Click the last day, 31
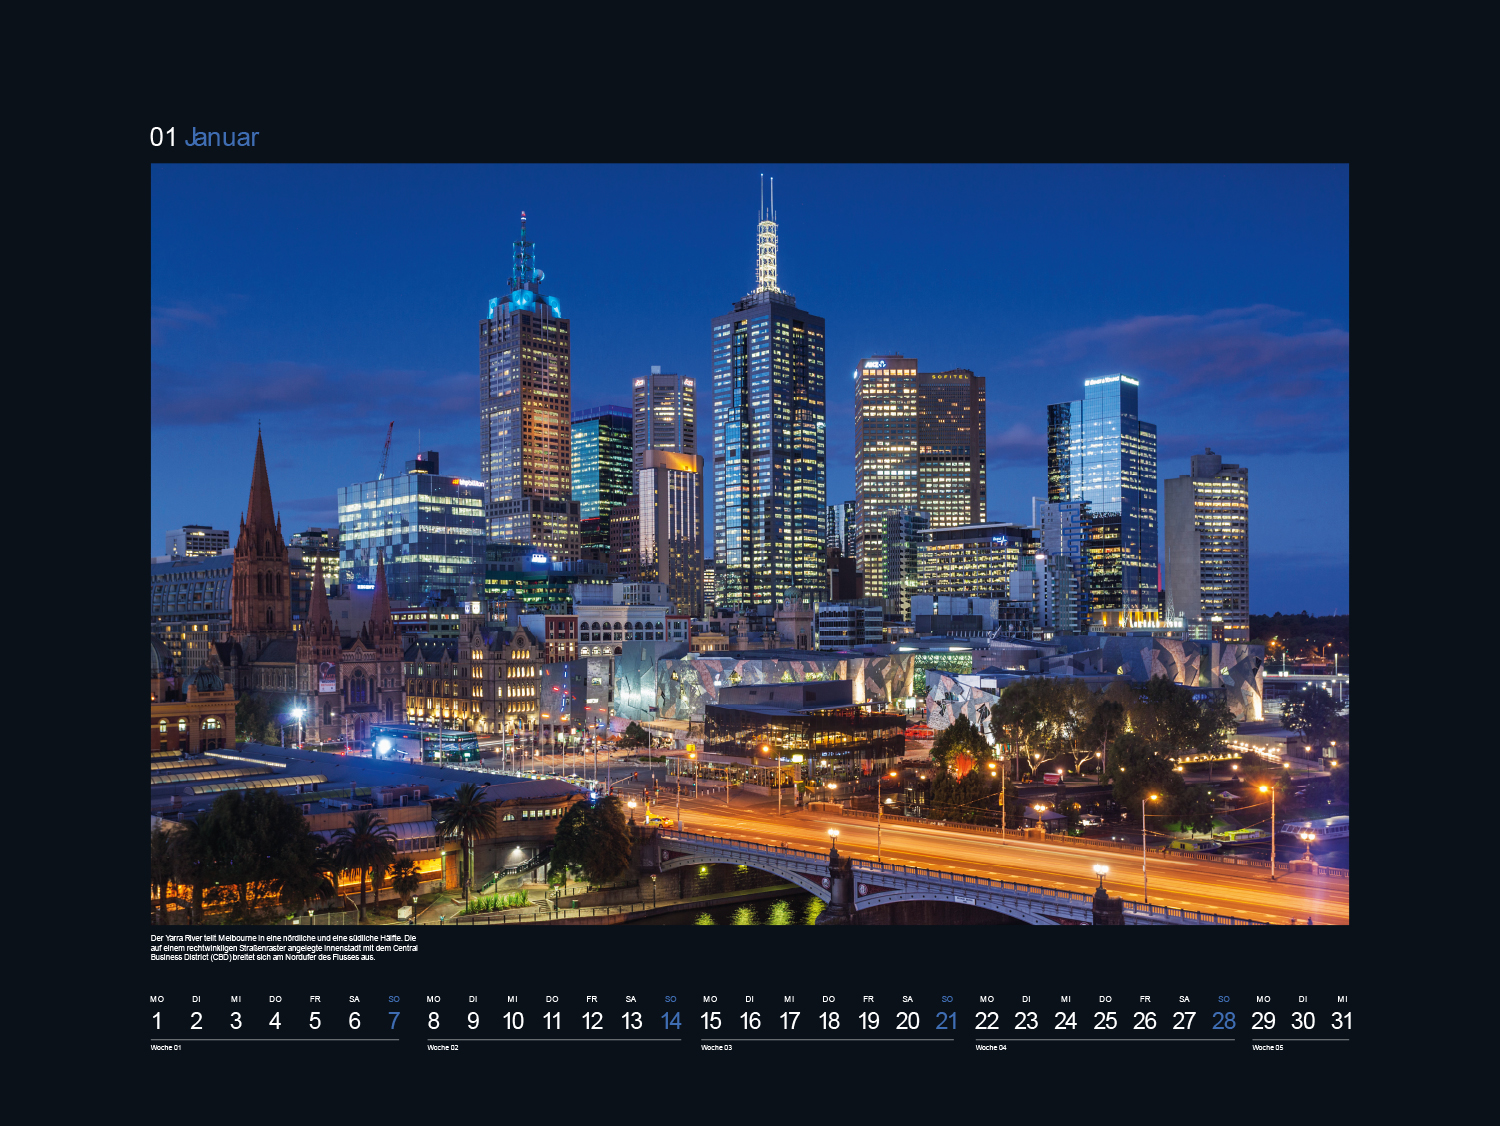Image resolution: width=1500 pixels, height=1126 pixels. (1342, 1021)
